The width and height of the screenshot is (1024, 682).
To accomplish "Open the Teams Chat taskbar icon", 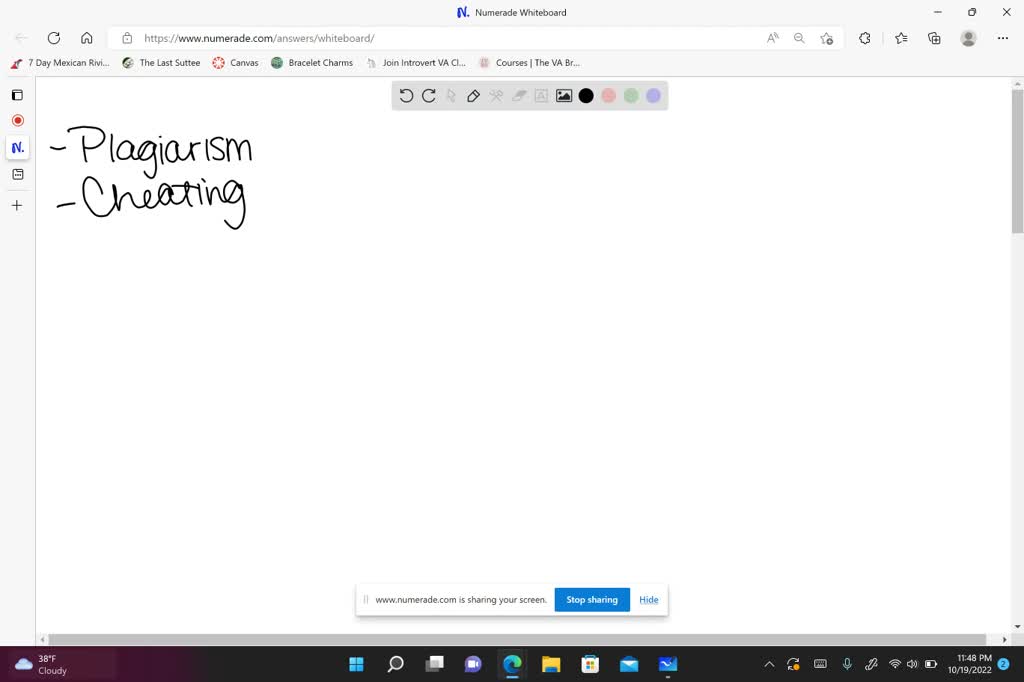I will pyautogui.click(x=473, y=664).
